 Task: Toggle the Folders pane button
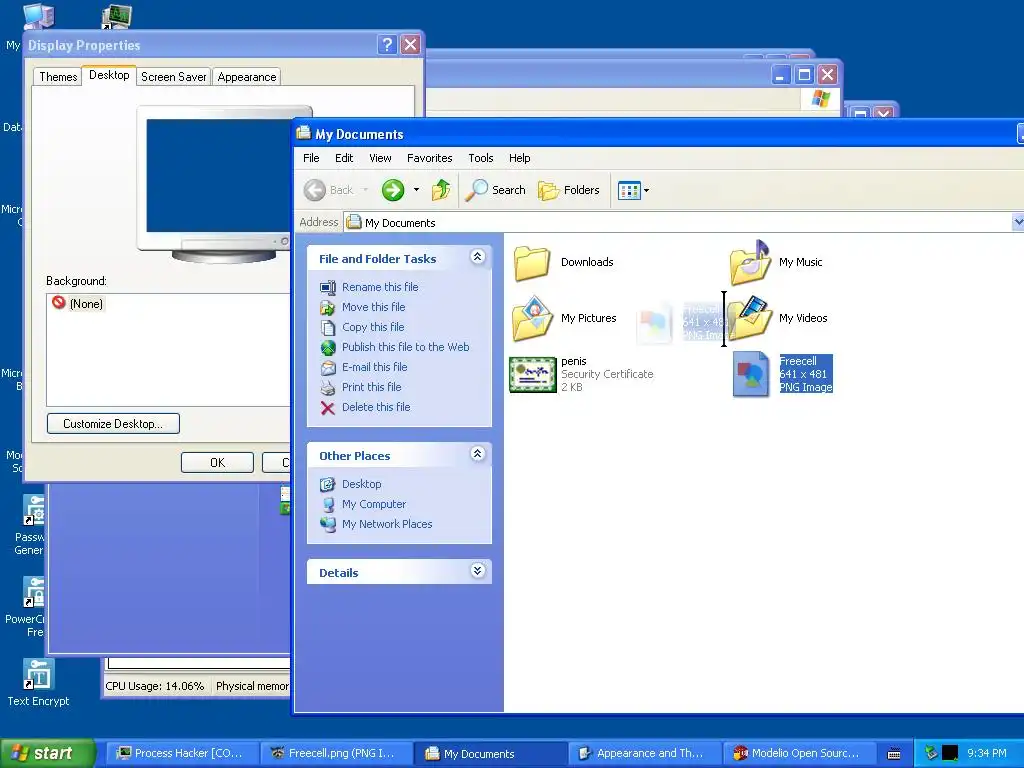point(568,190)
